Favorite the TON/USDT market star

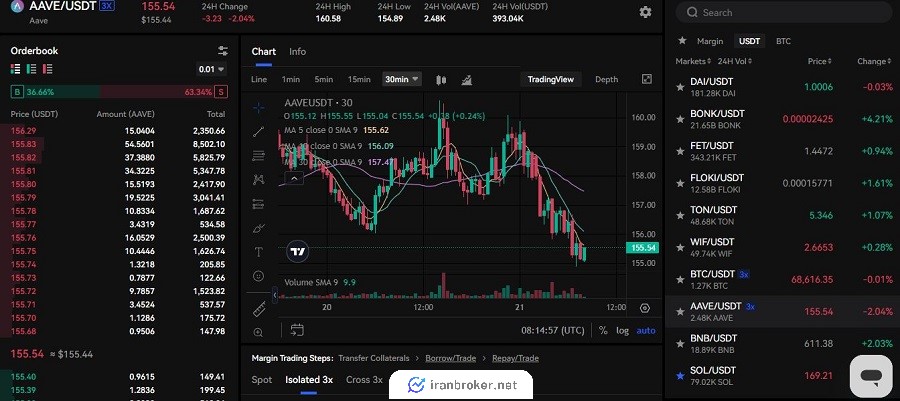click(x=681, y=216)
